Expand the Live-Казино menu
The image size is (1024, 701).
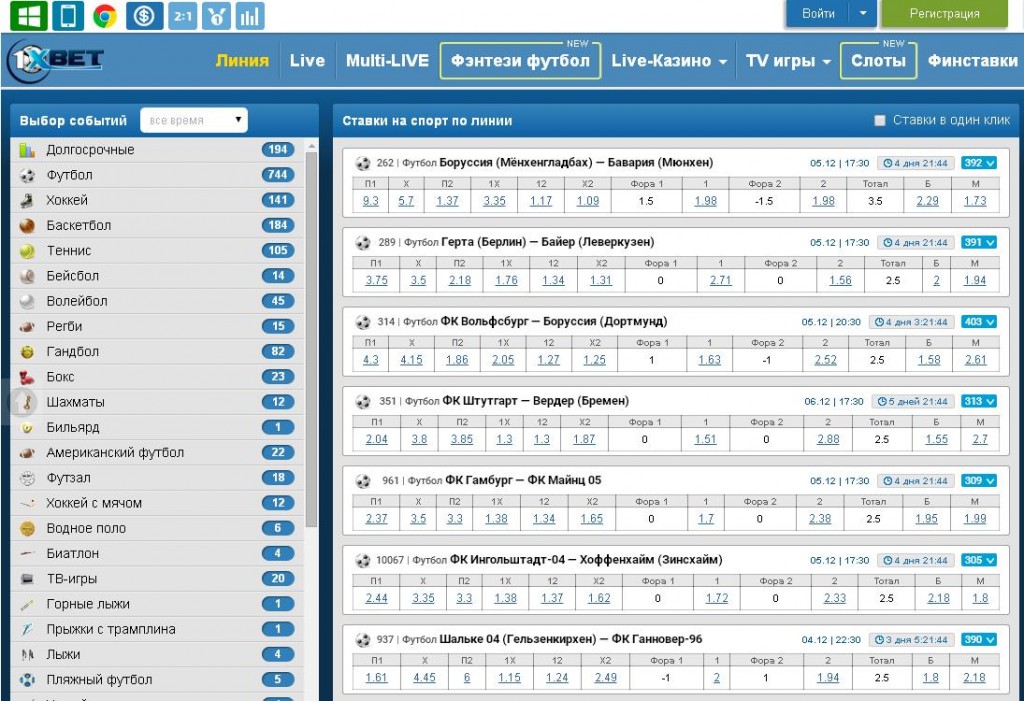click(x=669, y=61)
